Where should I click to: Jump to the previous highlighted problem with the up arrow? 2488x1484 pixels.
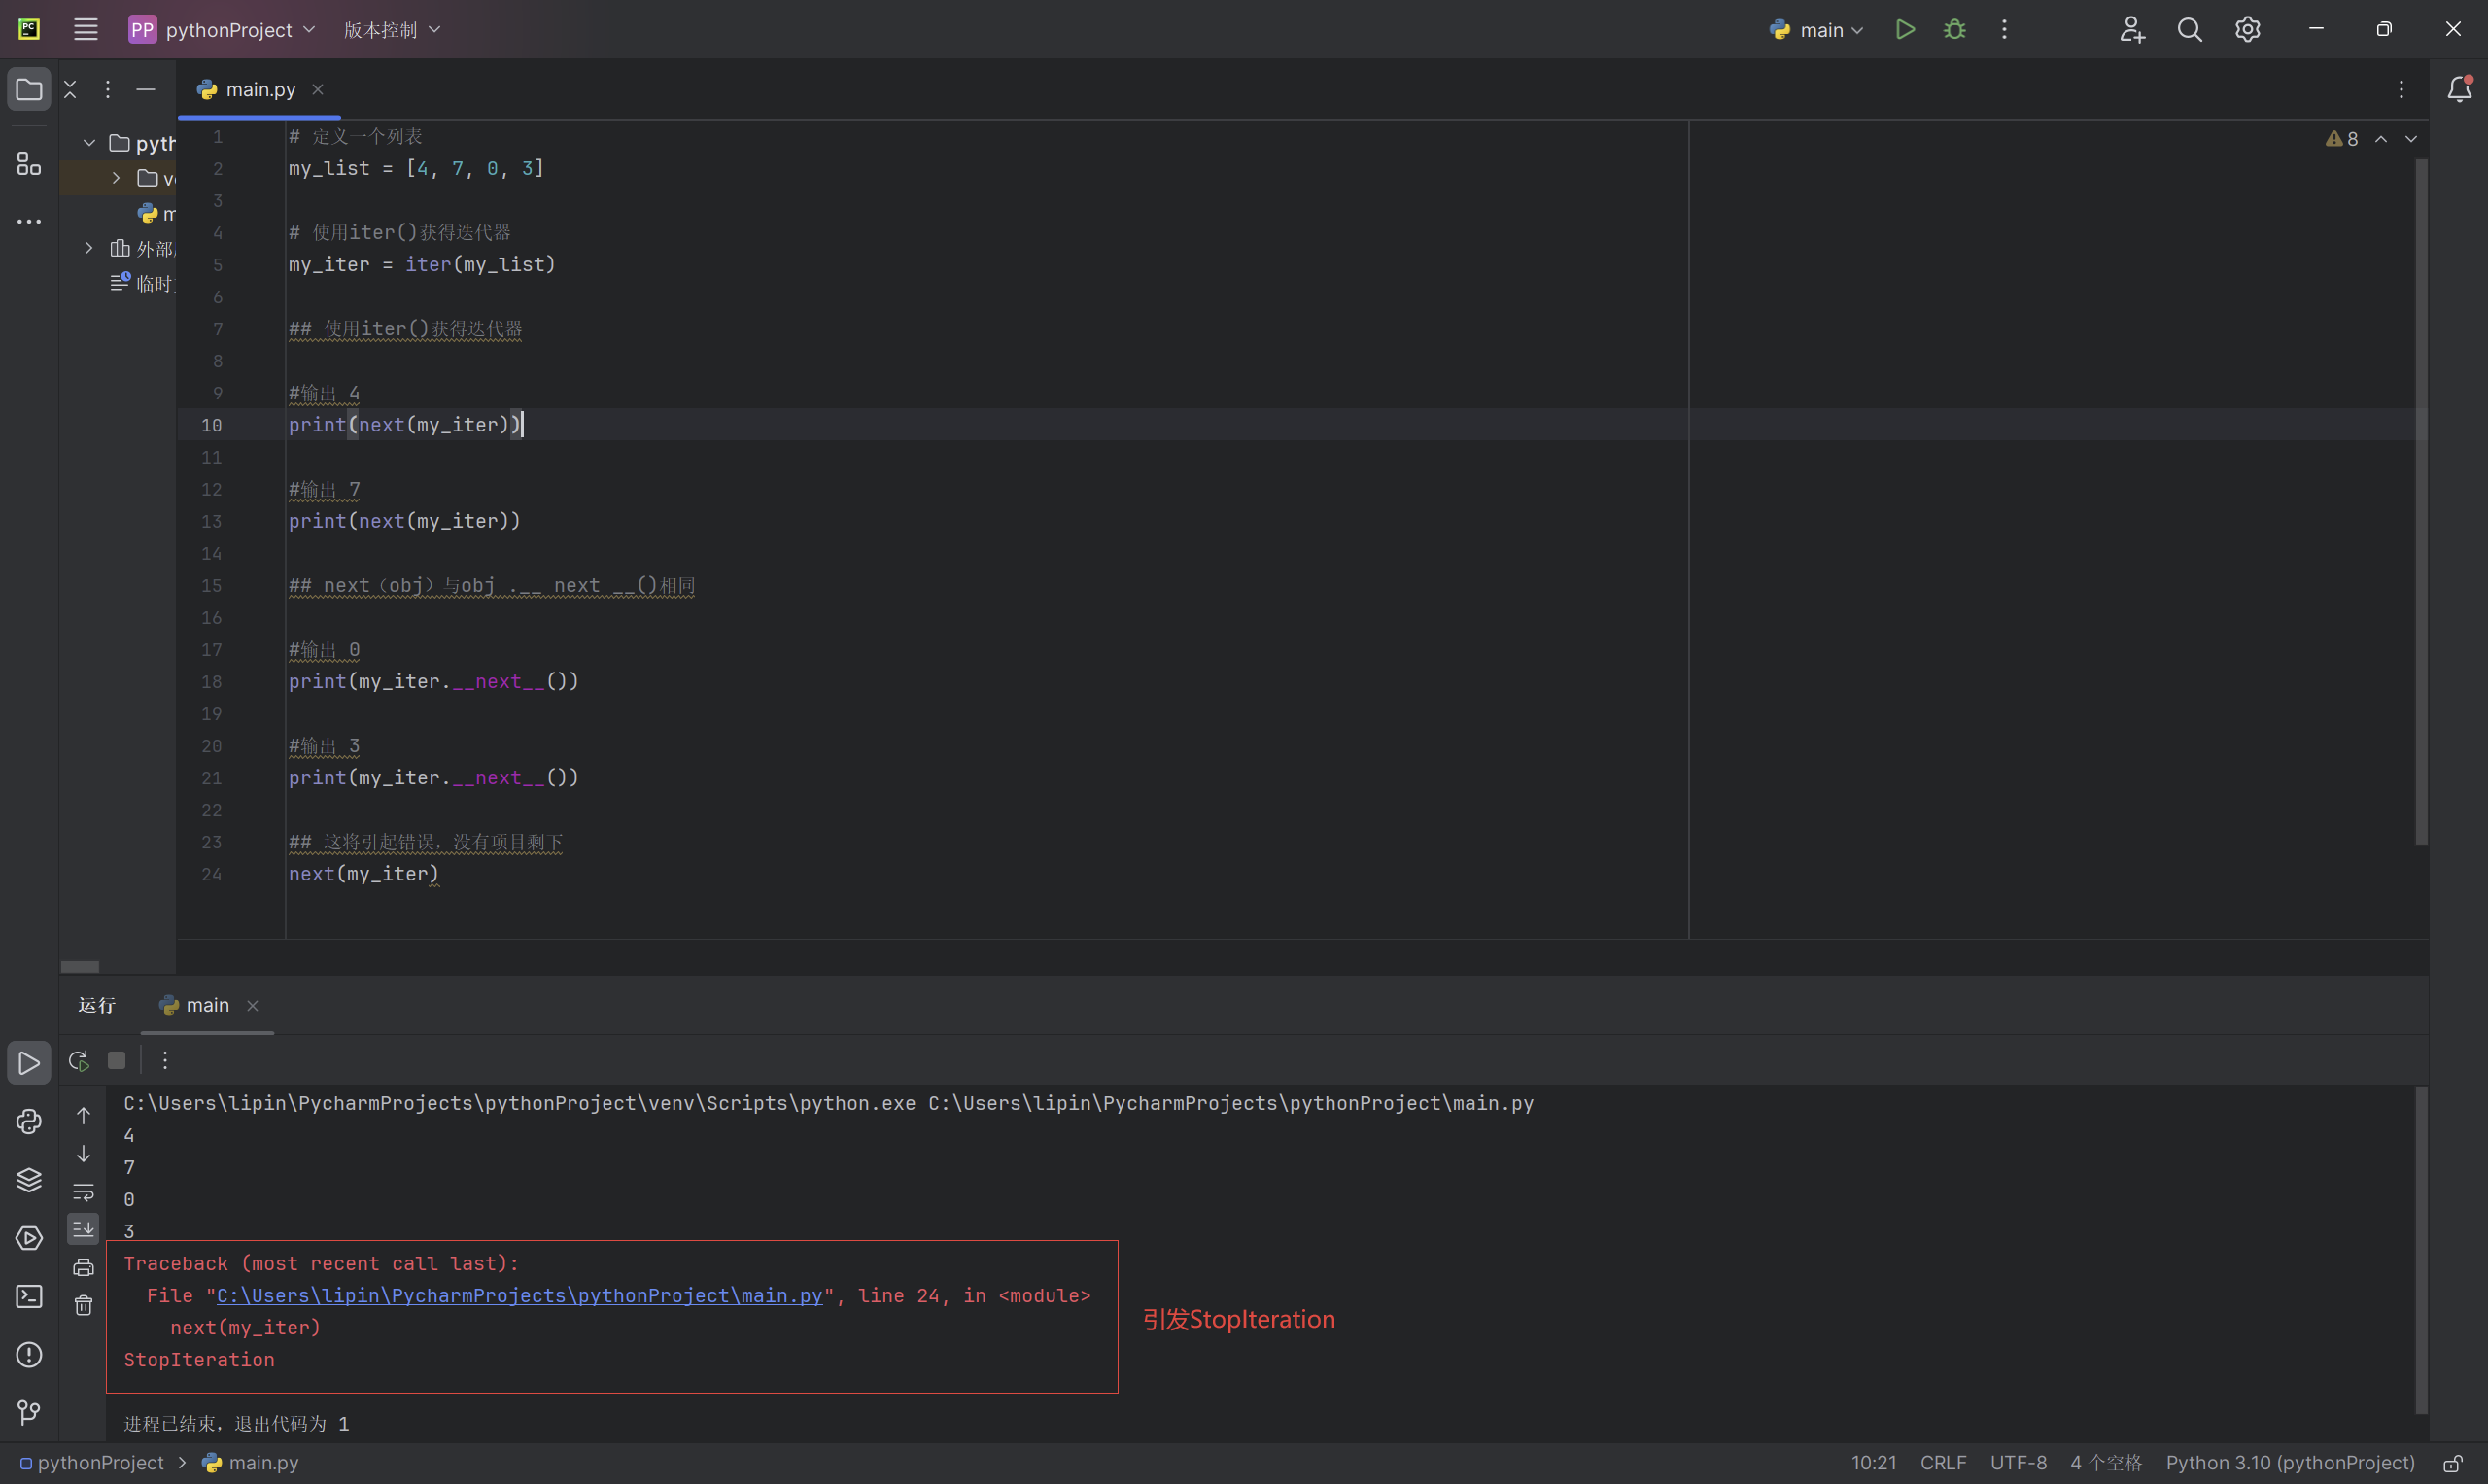(x=2382, y=139)
